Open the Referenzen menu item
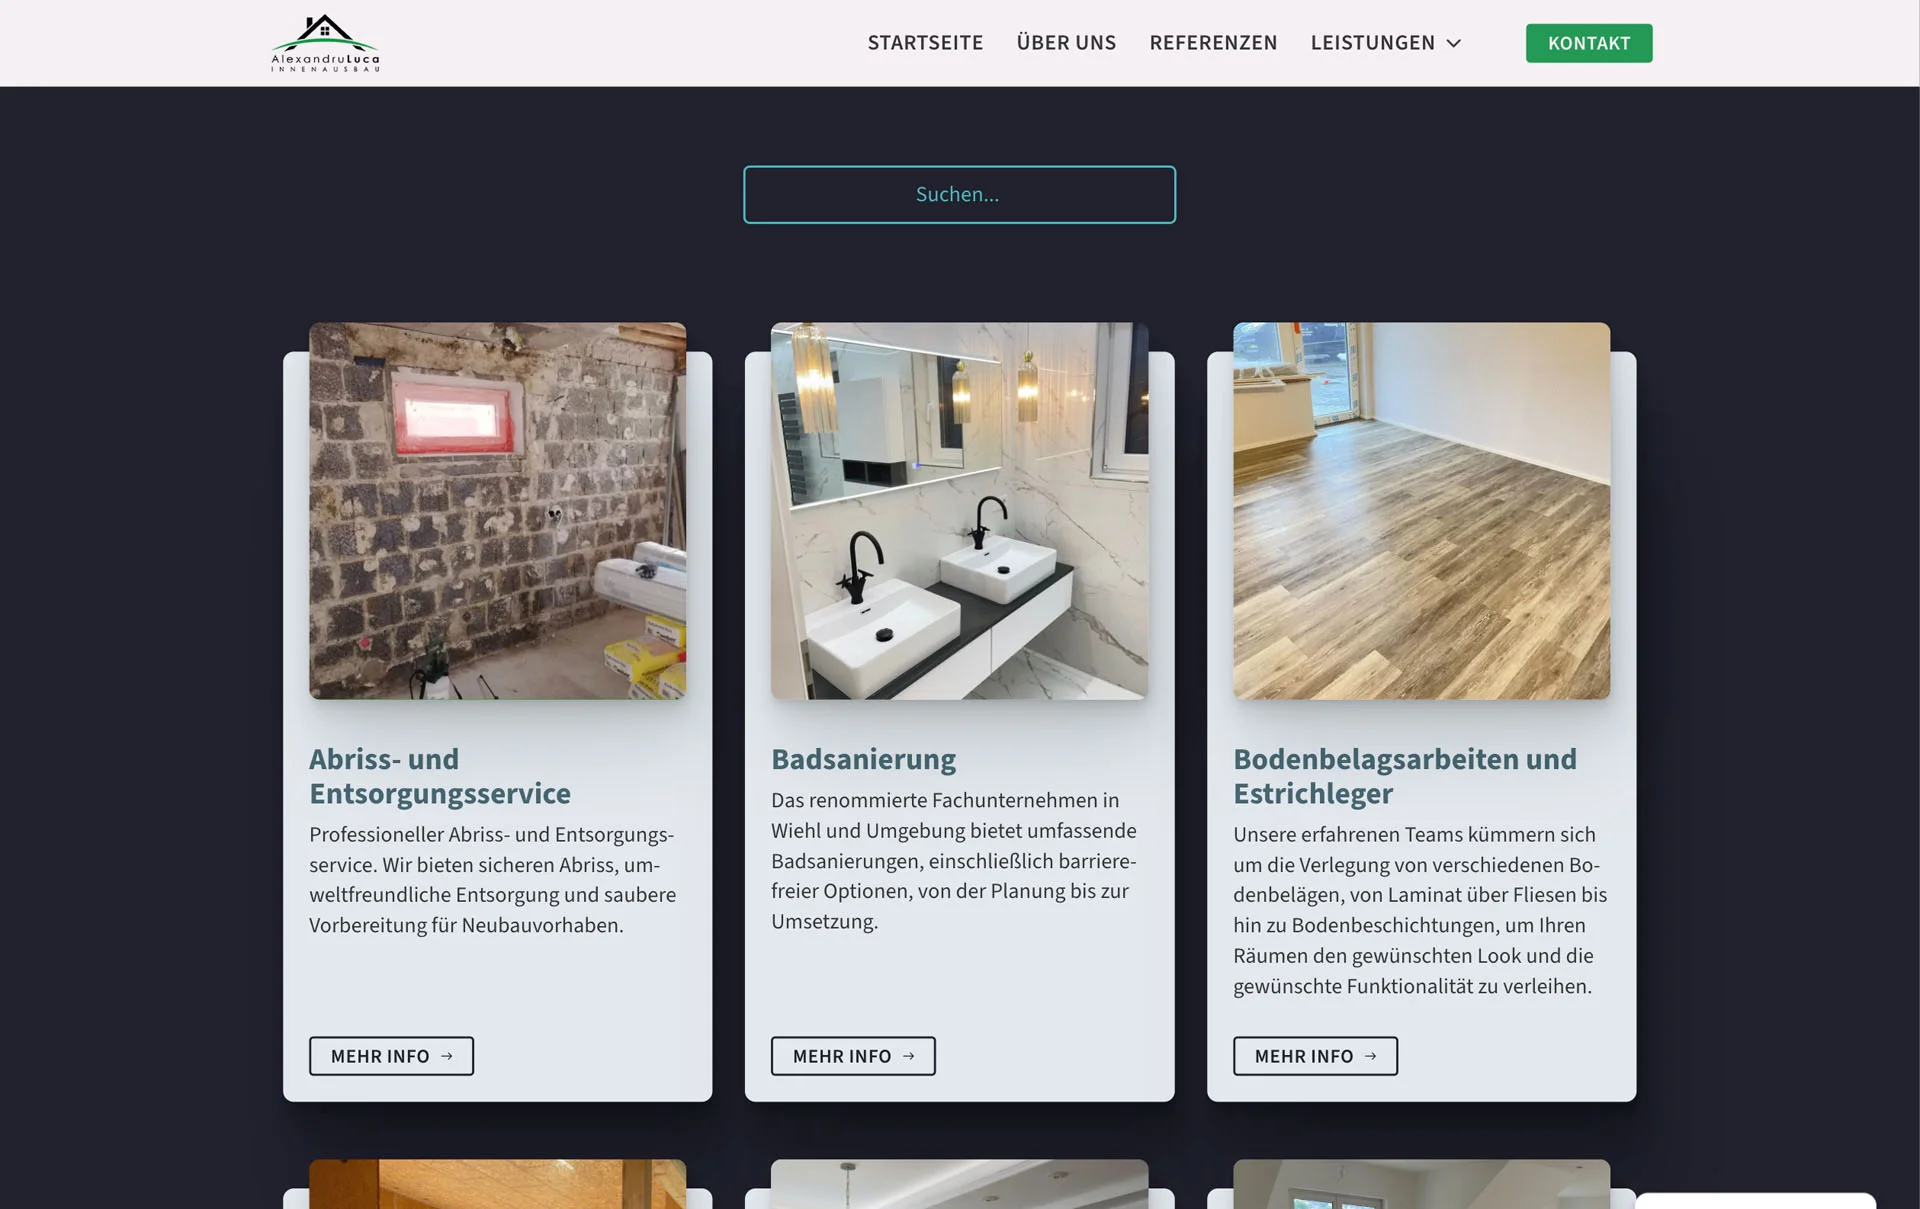Viewport: 1920px width, 1209px height. [x=1213, y=43]
